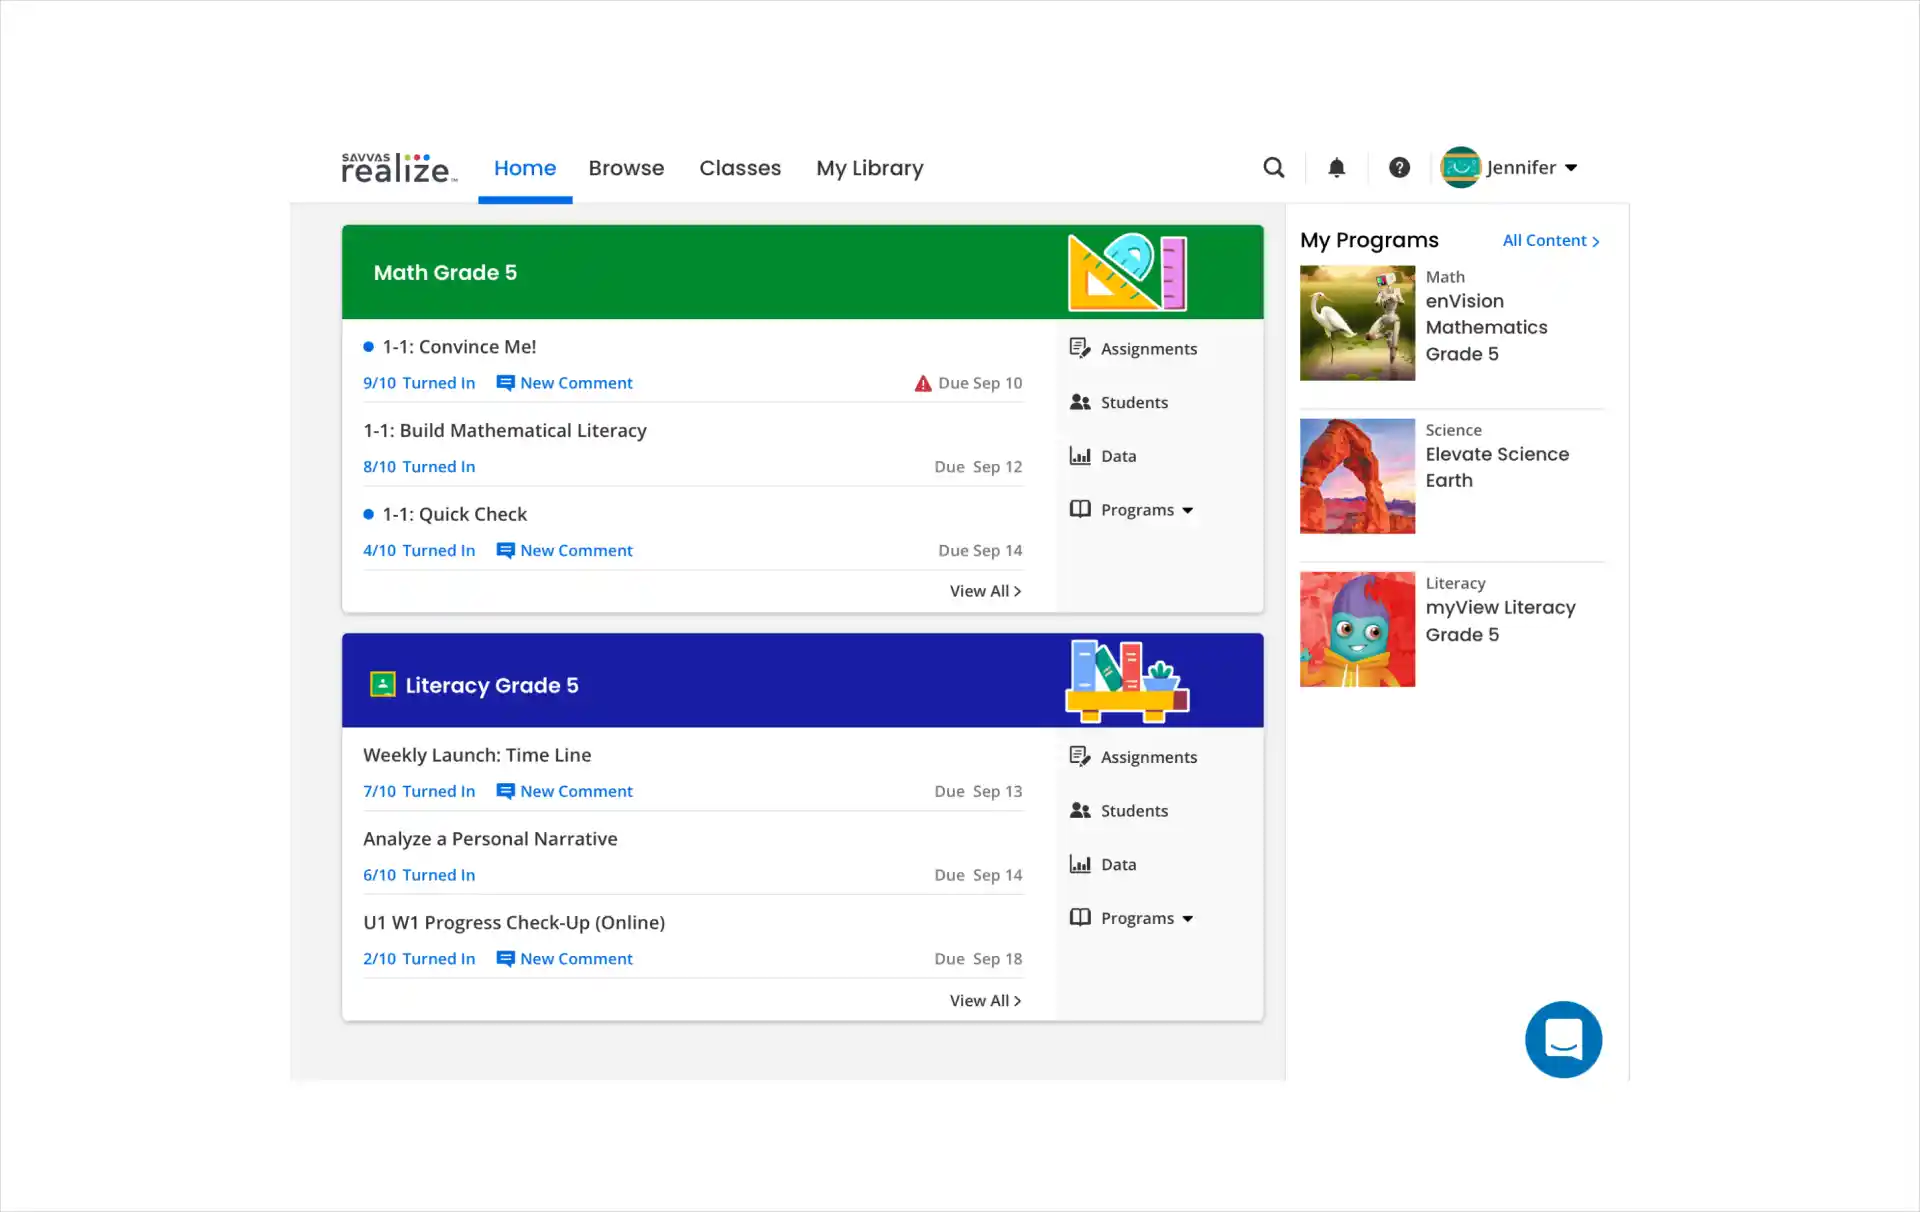Open the chat support bubble button
The width and height of the screenshot is (1920, 1212).
click(1563, 1039)
